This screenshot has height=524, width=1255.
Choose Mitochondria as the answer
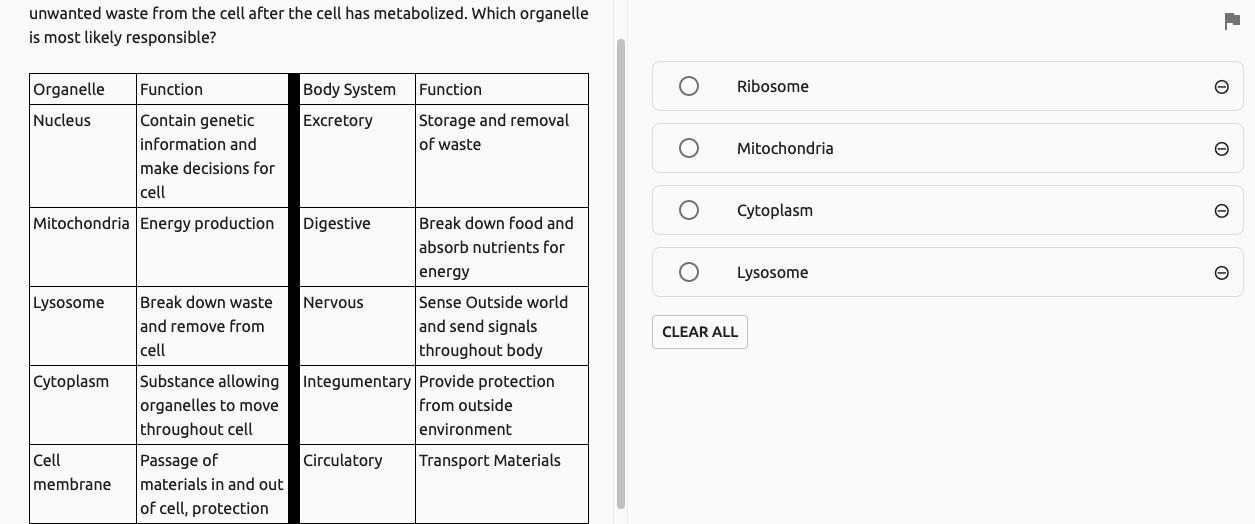(689, 148)
